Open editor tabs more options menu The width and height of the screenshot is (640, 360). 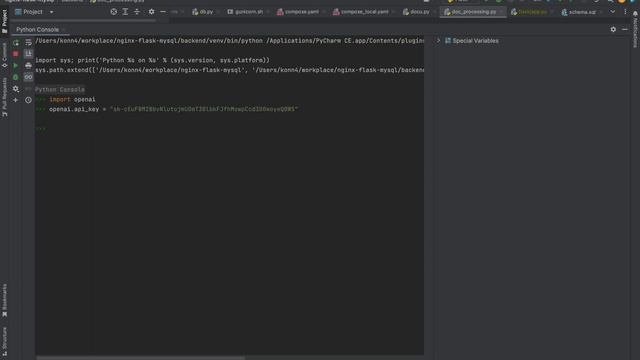click(x=625, y=12)
